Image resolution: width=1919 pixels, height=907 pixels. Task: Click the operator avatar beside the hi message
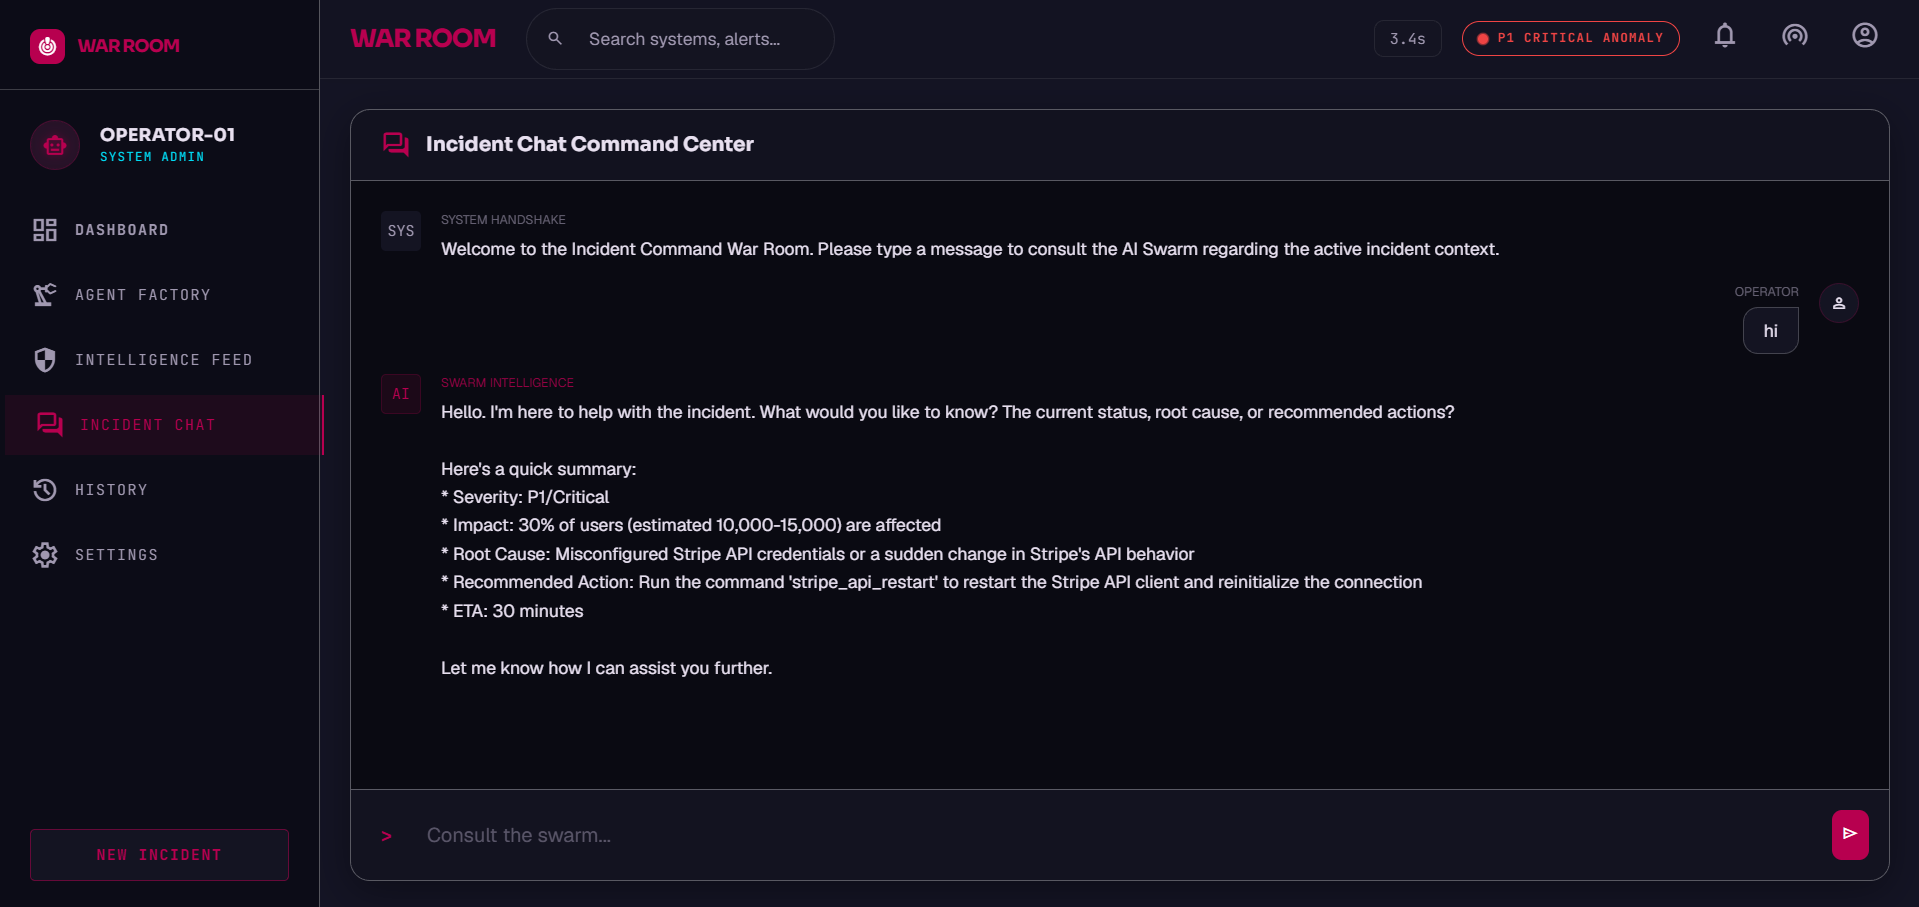(1838, 303)
